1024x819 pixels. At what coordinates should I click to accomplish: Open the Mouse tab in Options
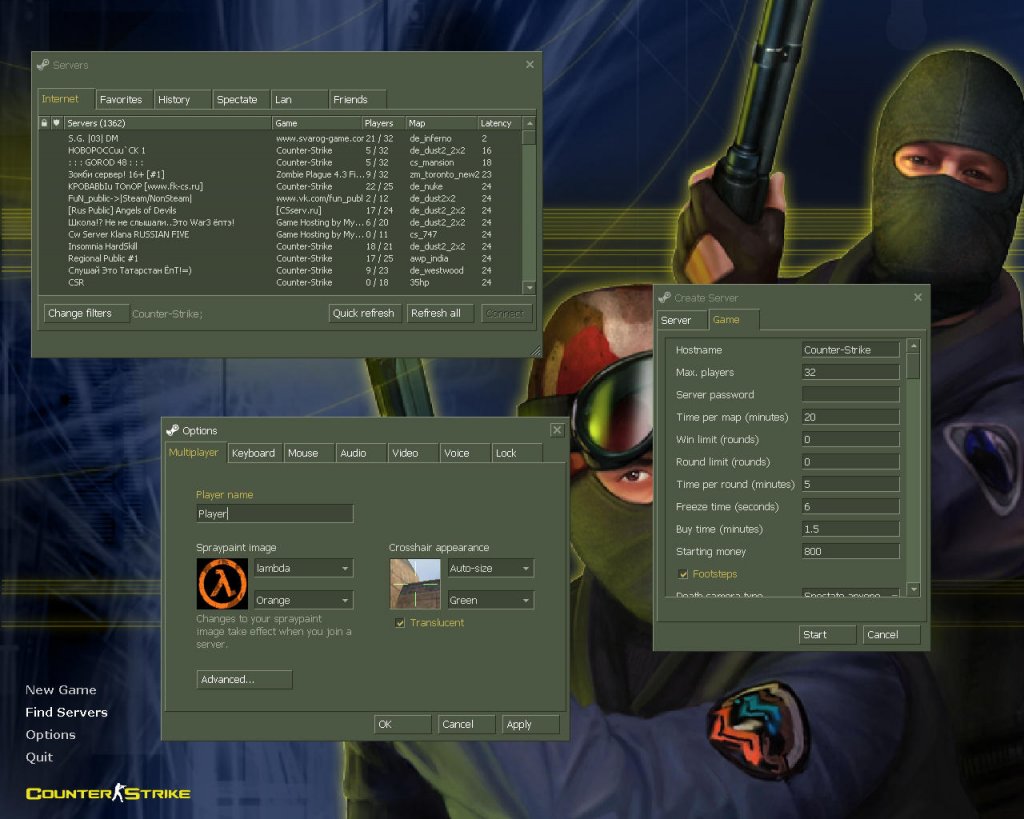309,453
